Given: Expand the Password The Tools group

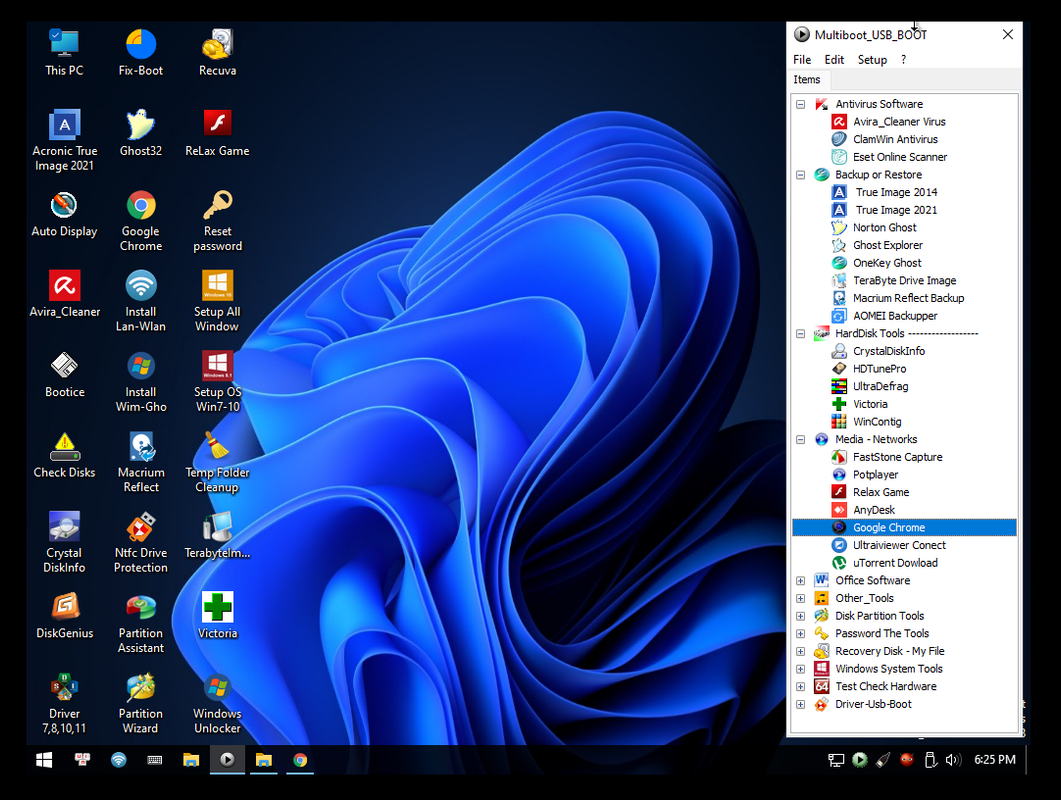Looking at the screenshot, I should tap(800, 634).
